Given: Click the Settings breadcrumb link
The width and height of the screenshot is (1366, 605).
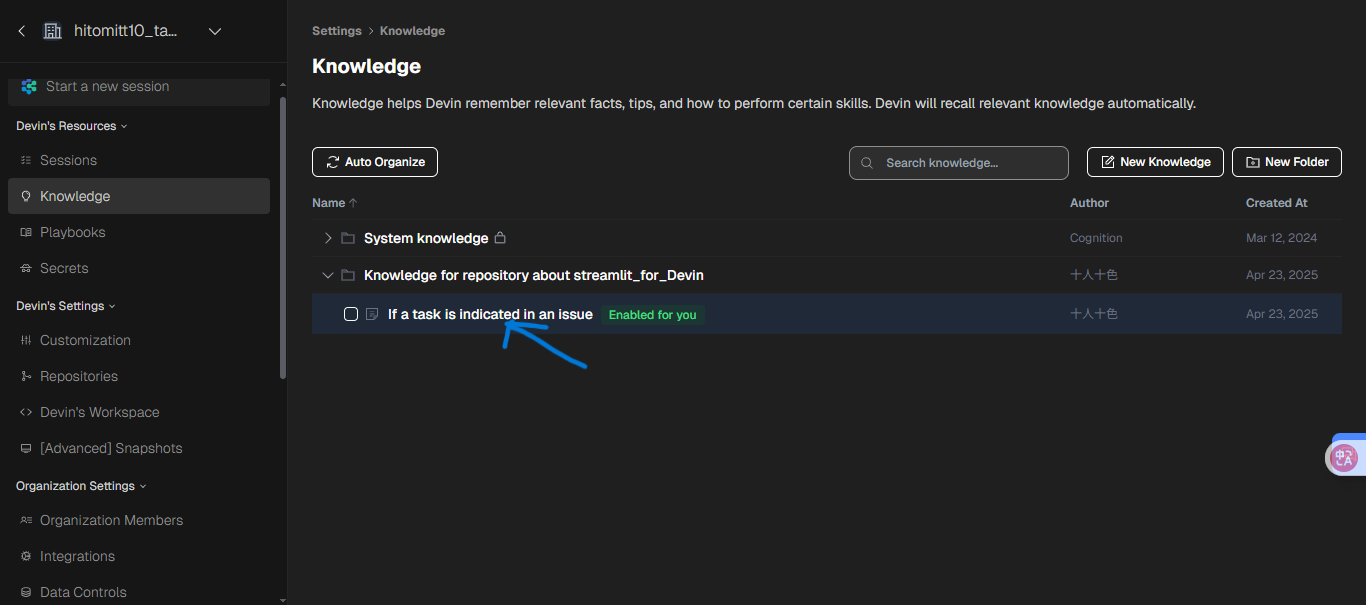Looking at the screenshot, I should (x=337, y=31).
